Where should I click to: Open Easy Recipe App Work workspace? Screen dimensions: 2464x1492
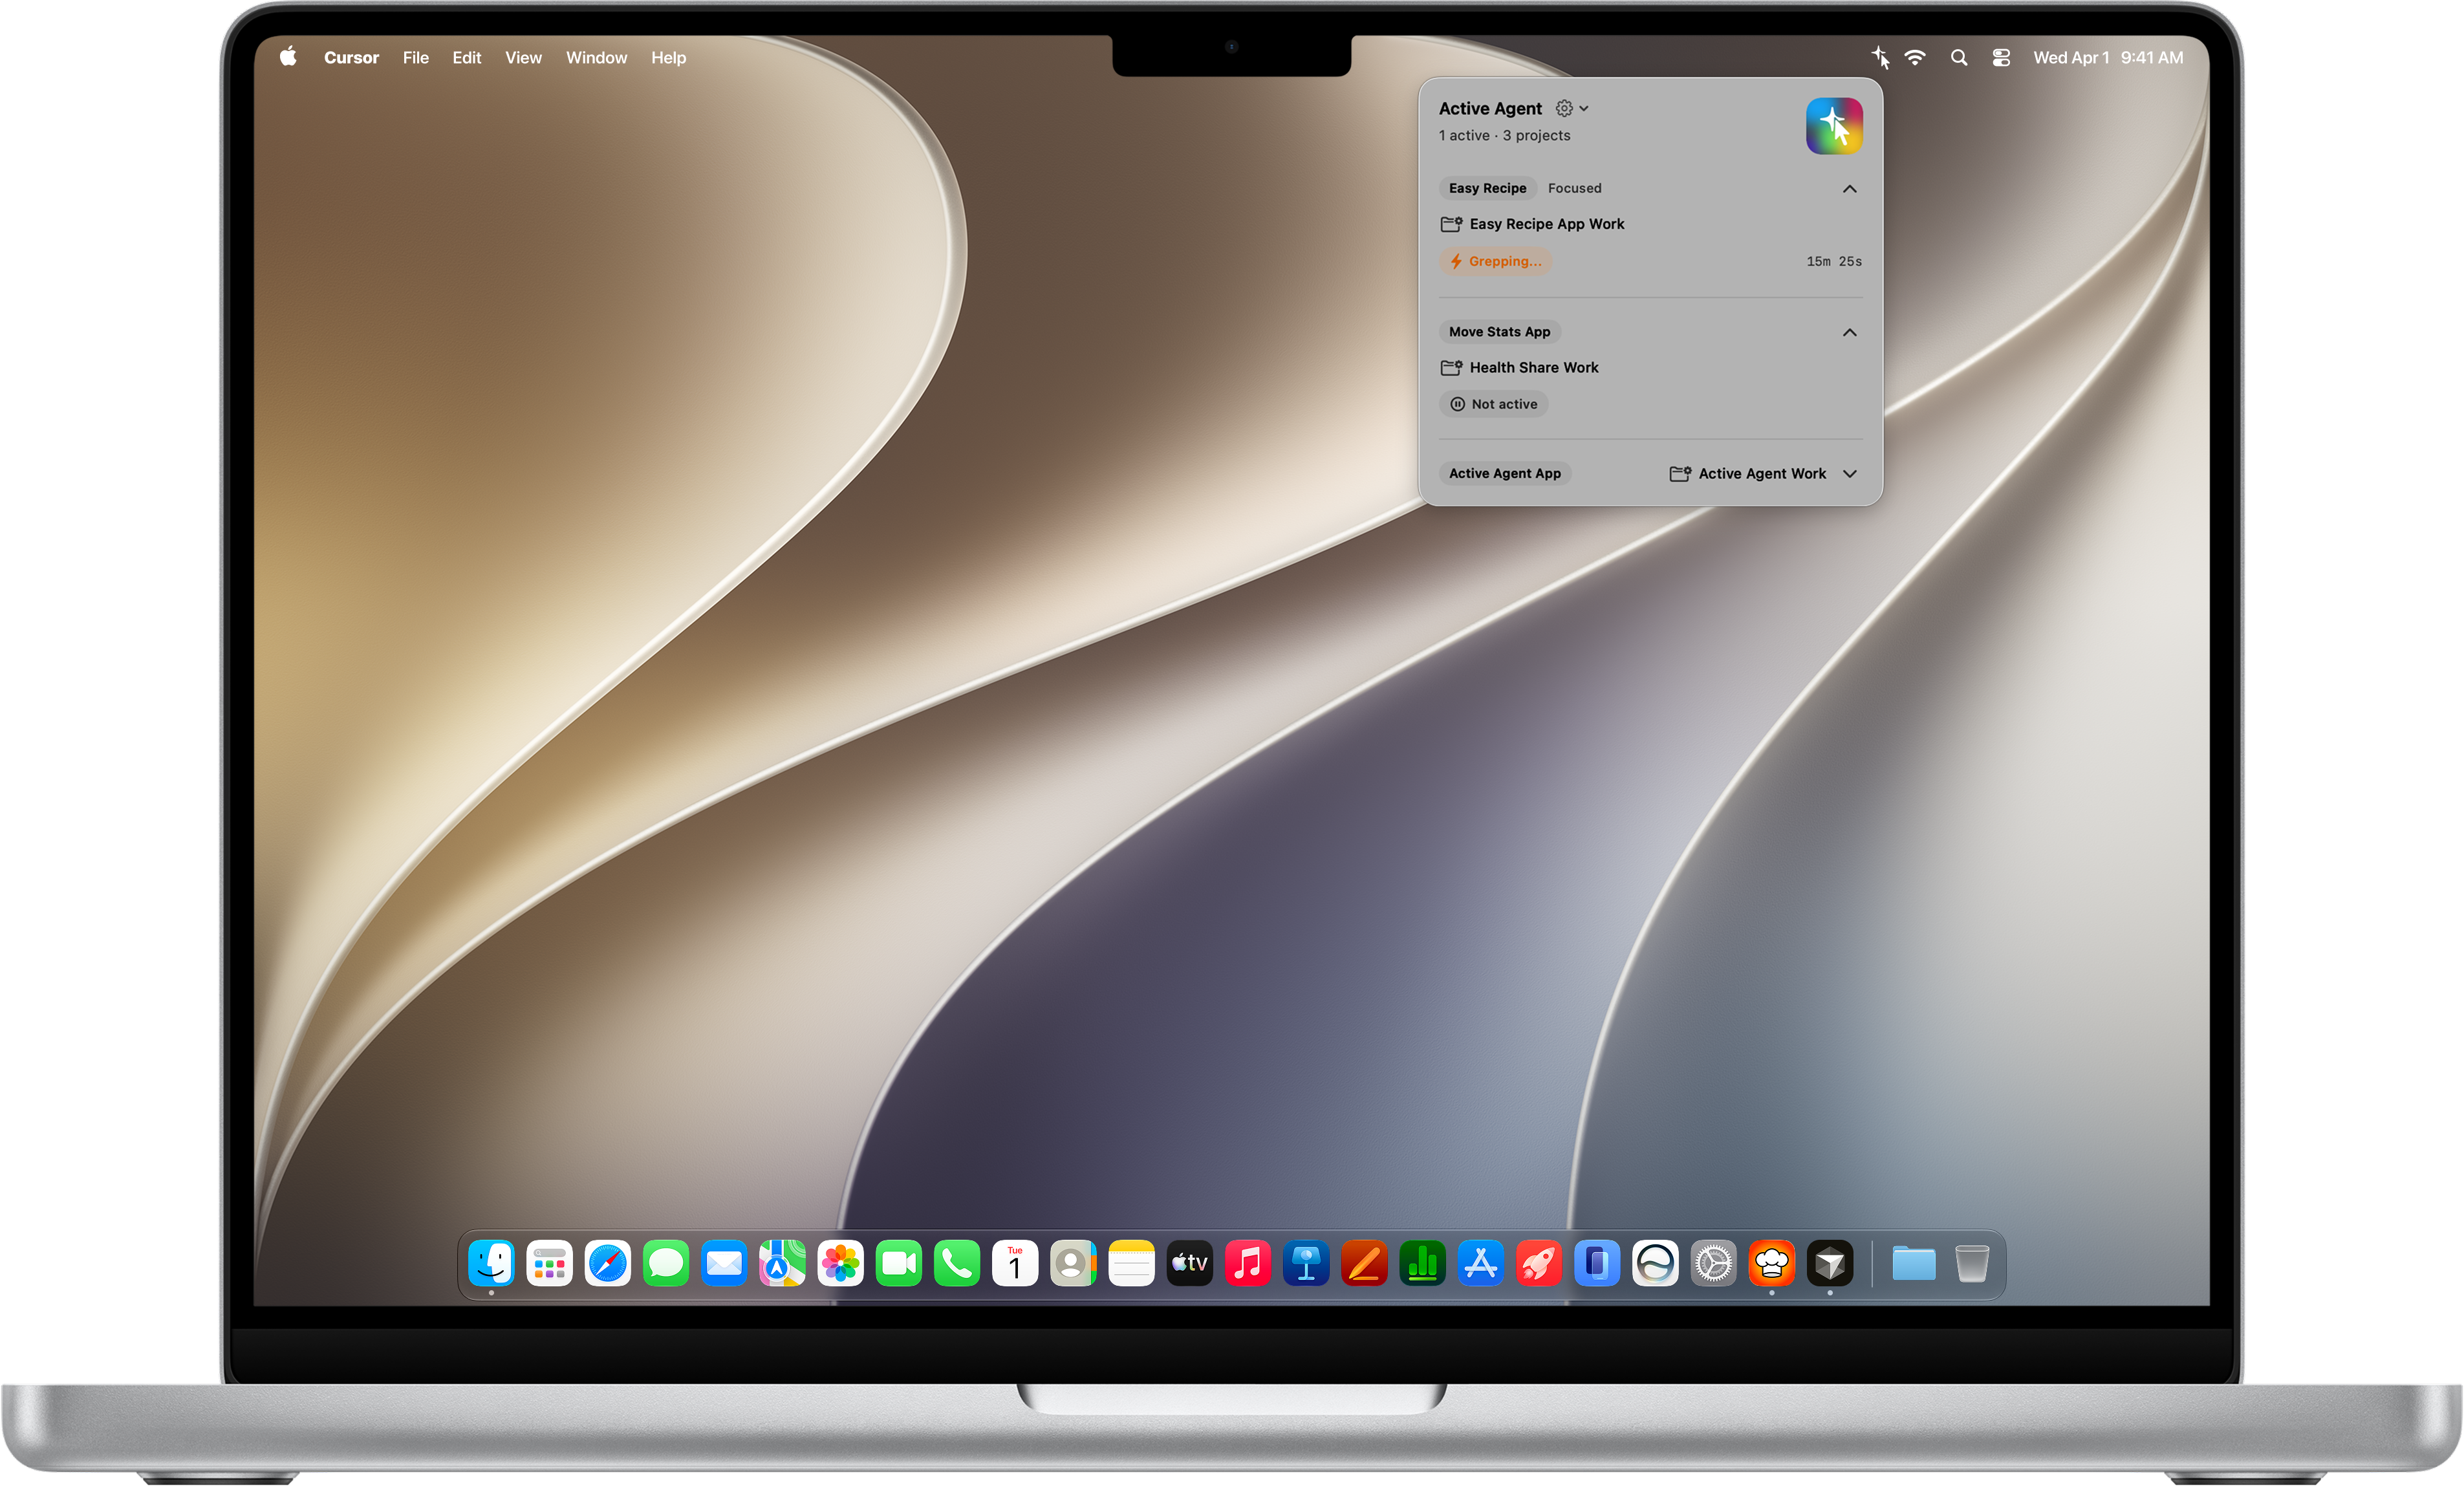click(x=1532, y=224)
